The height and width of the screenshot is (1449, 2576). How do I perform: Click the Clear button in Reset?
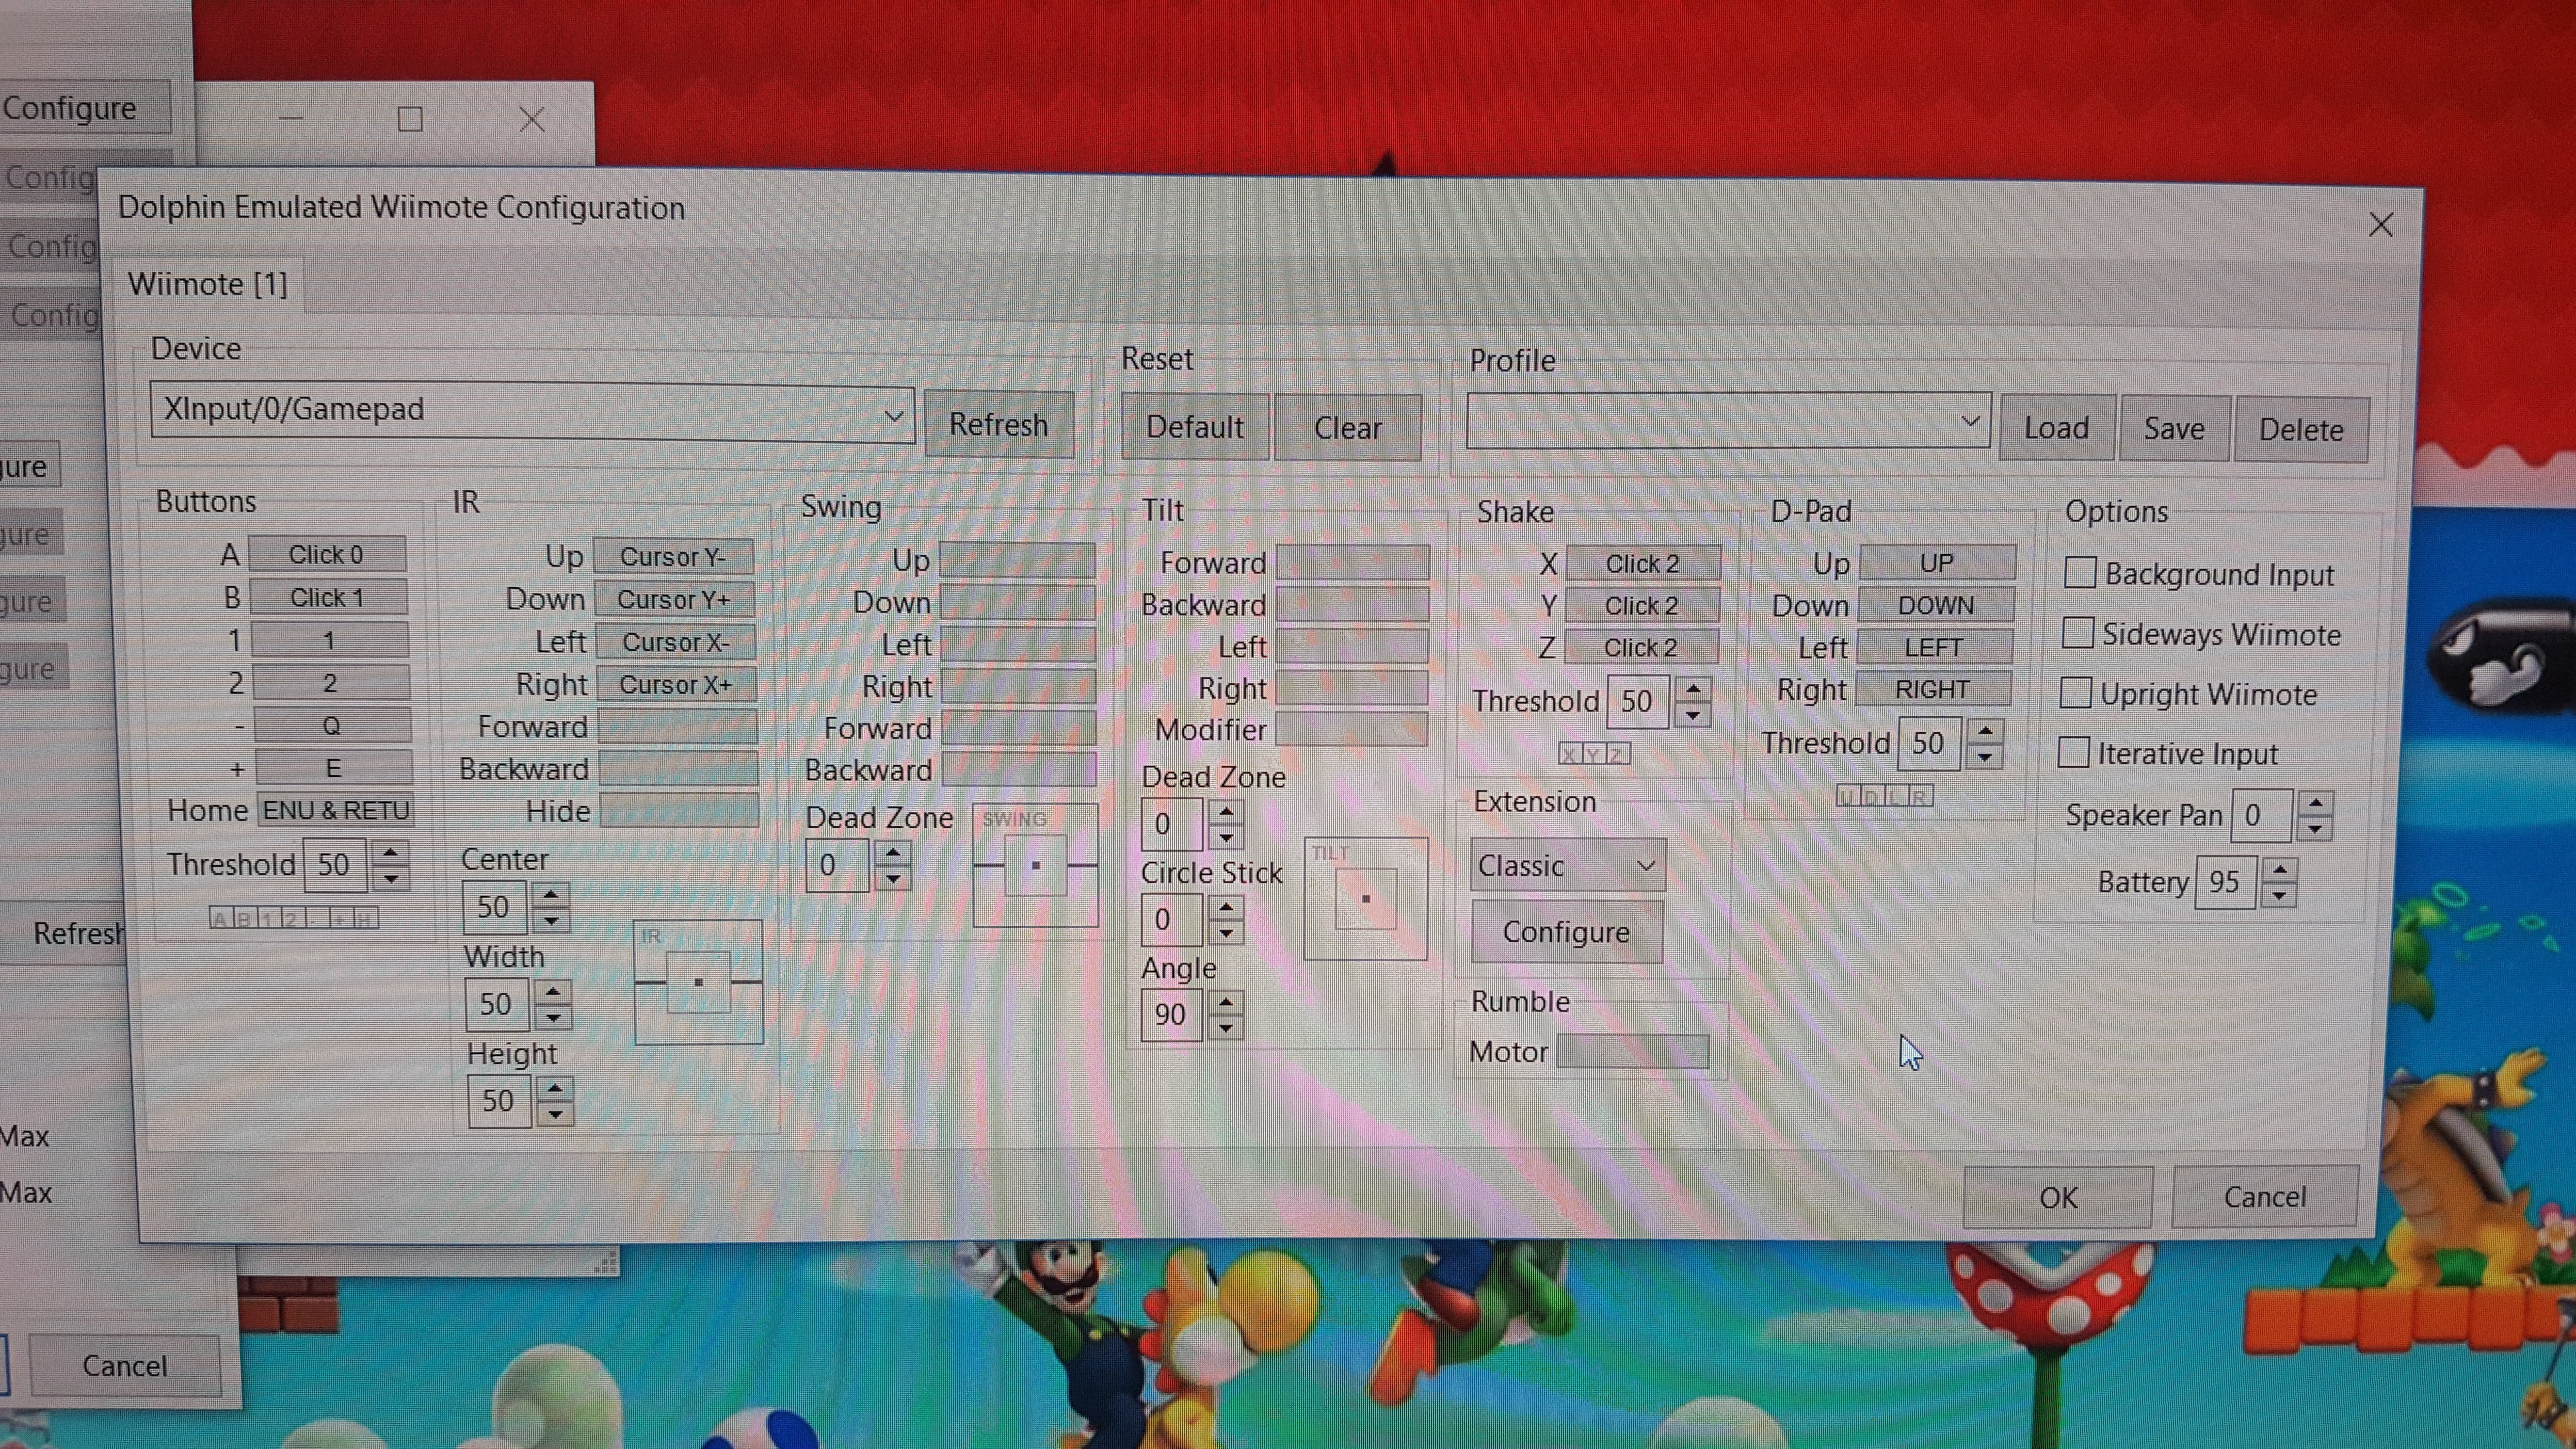(x=1347, y=428)
